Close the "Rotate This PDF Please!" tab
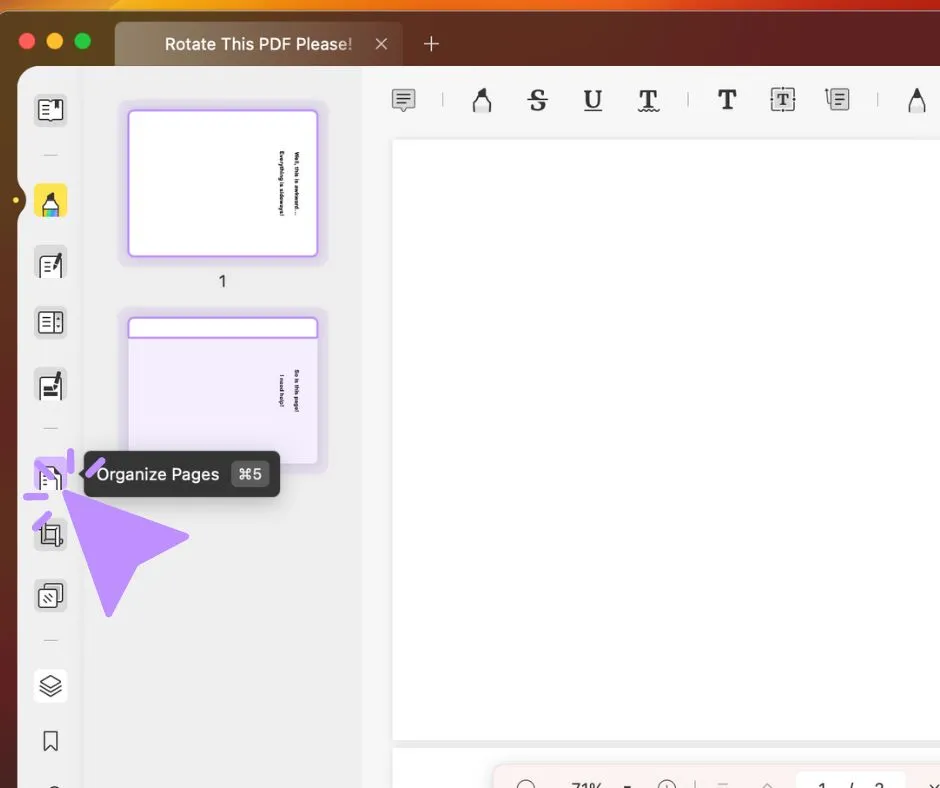 (381, 44)
